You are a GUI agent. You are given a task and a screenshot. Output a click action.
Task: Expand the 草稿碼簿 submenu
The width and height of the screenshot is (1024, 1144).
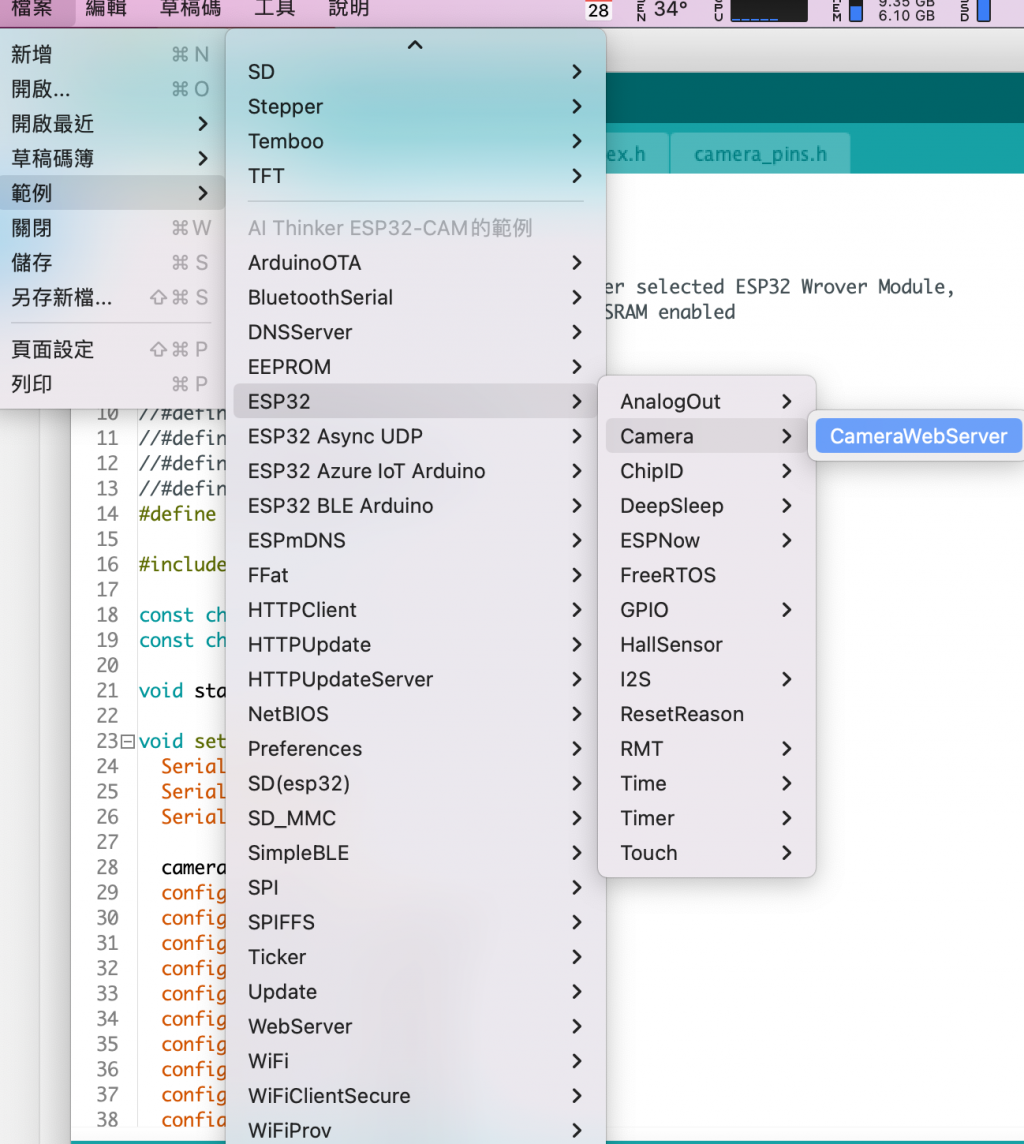(112, 158)
